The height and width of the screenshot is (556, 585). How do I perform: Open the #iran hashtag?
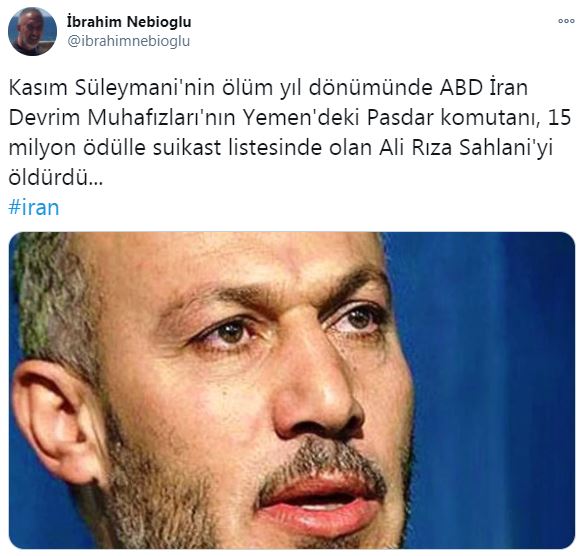pos(34,207)
